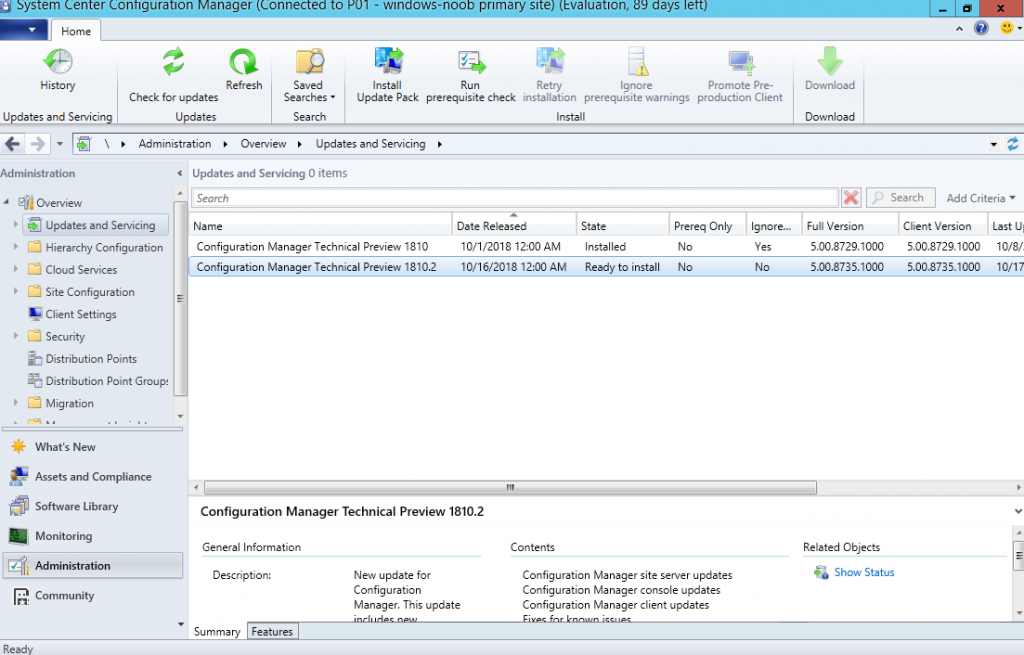Open navigation history dropdown arrow
The image size is (1024, 655).
[x=59, y=144]
